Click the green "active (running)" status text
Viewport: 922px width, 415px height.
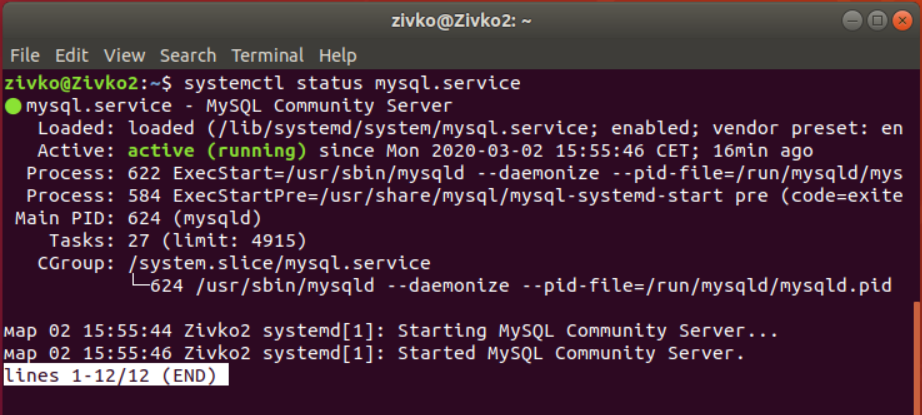pyautogui.click(x=216, y=151)
